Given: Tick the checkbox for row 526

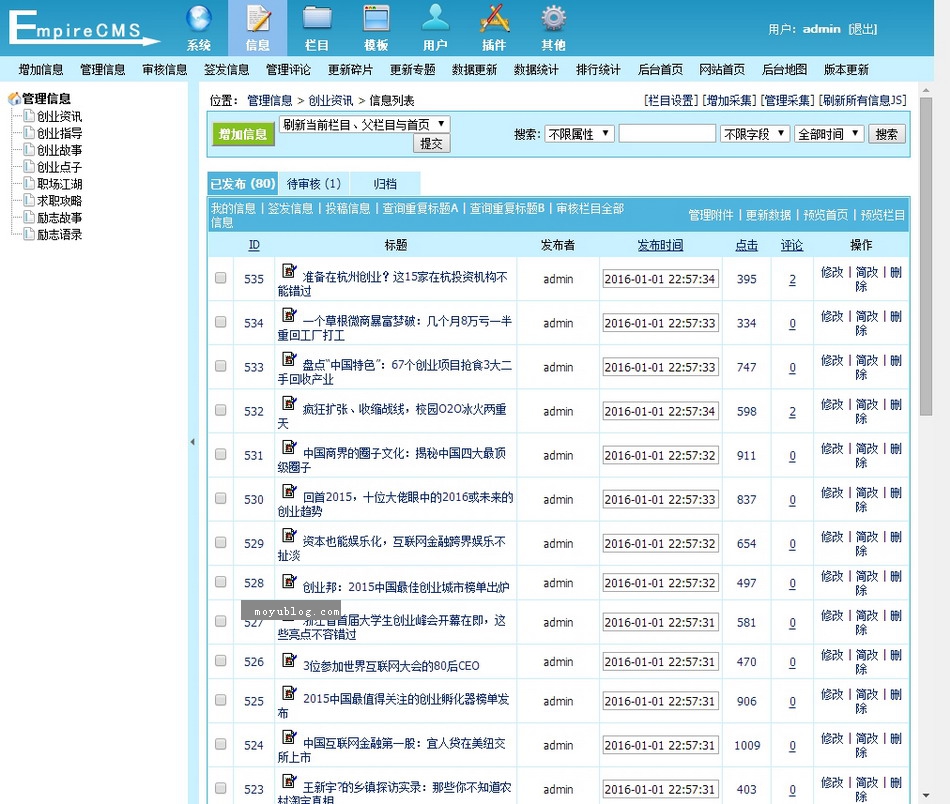Looking at the screenshot, I should pyautogui.click(x=221, y=660).
